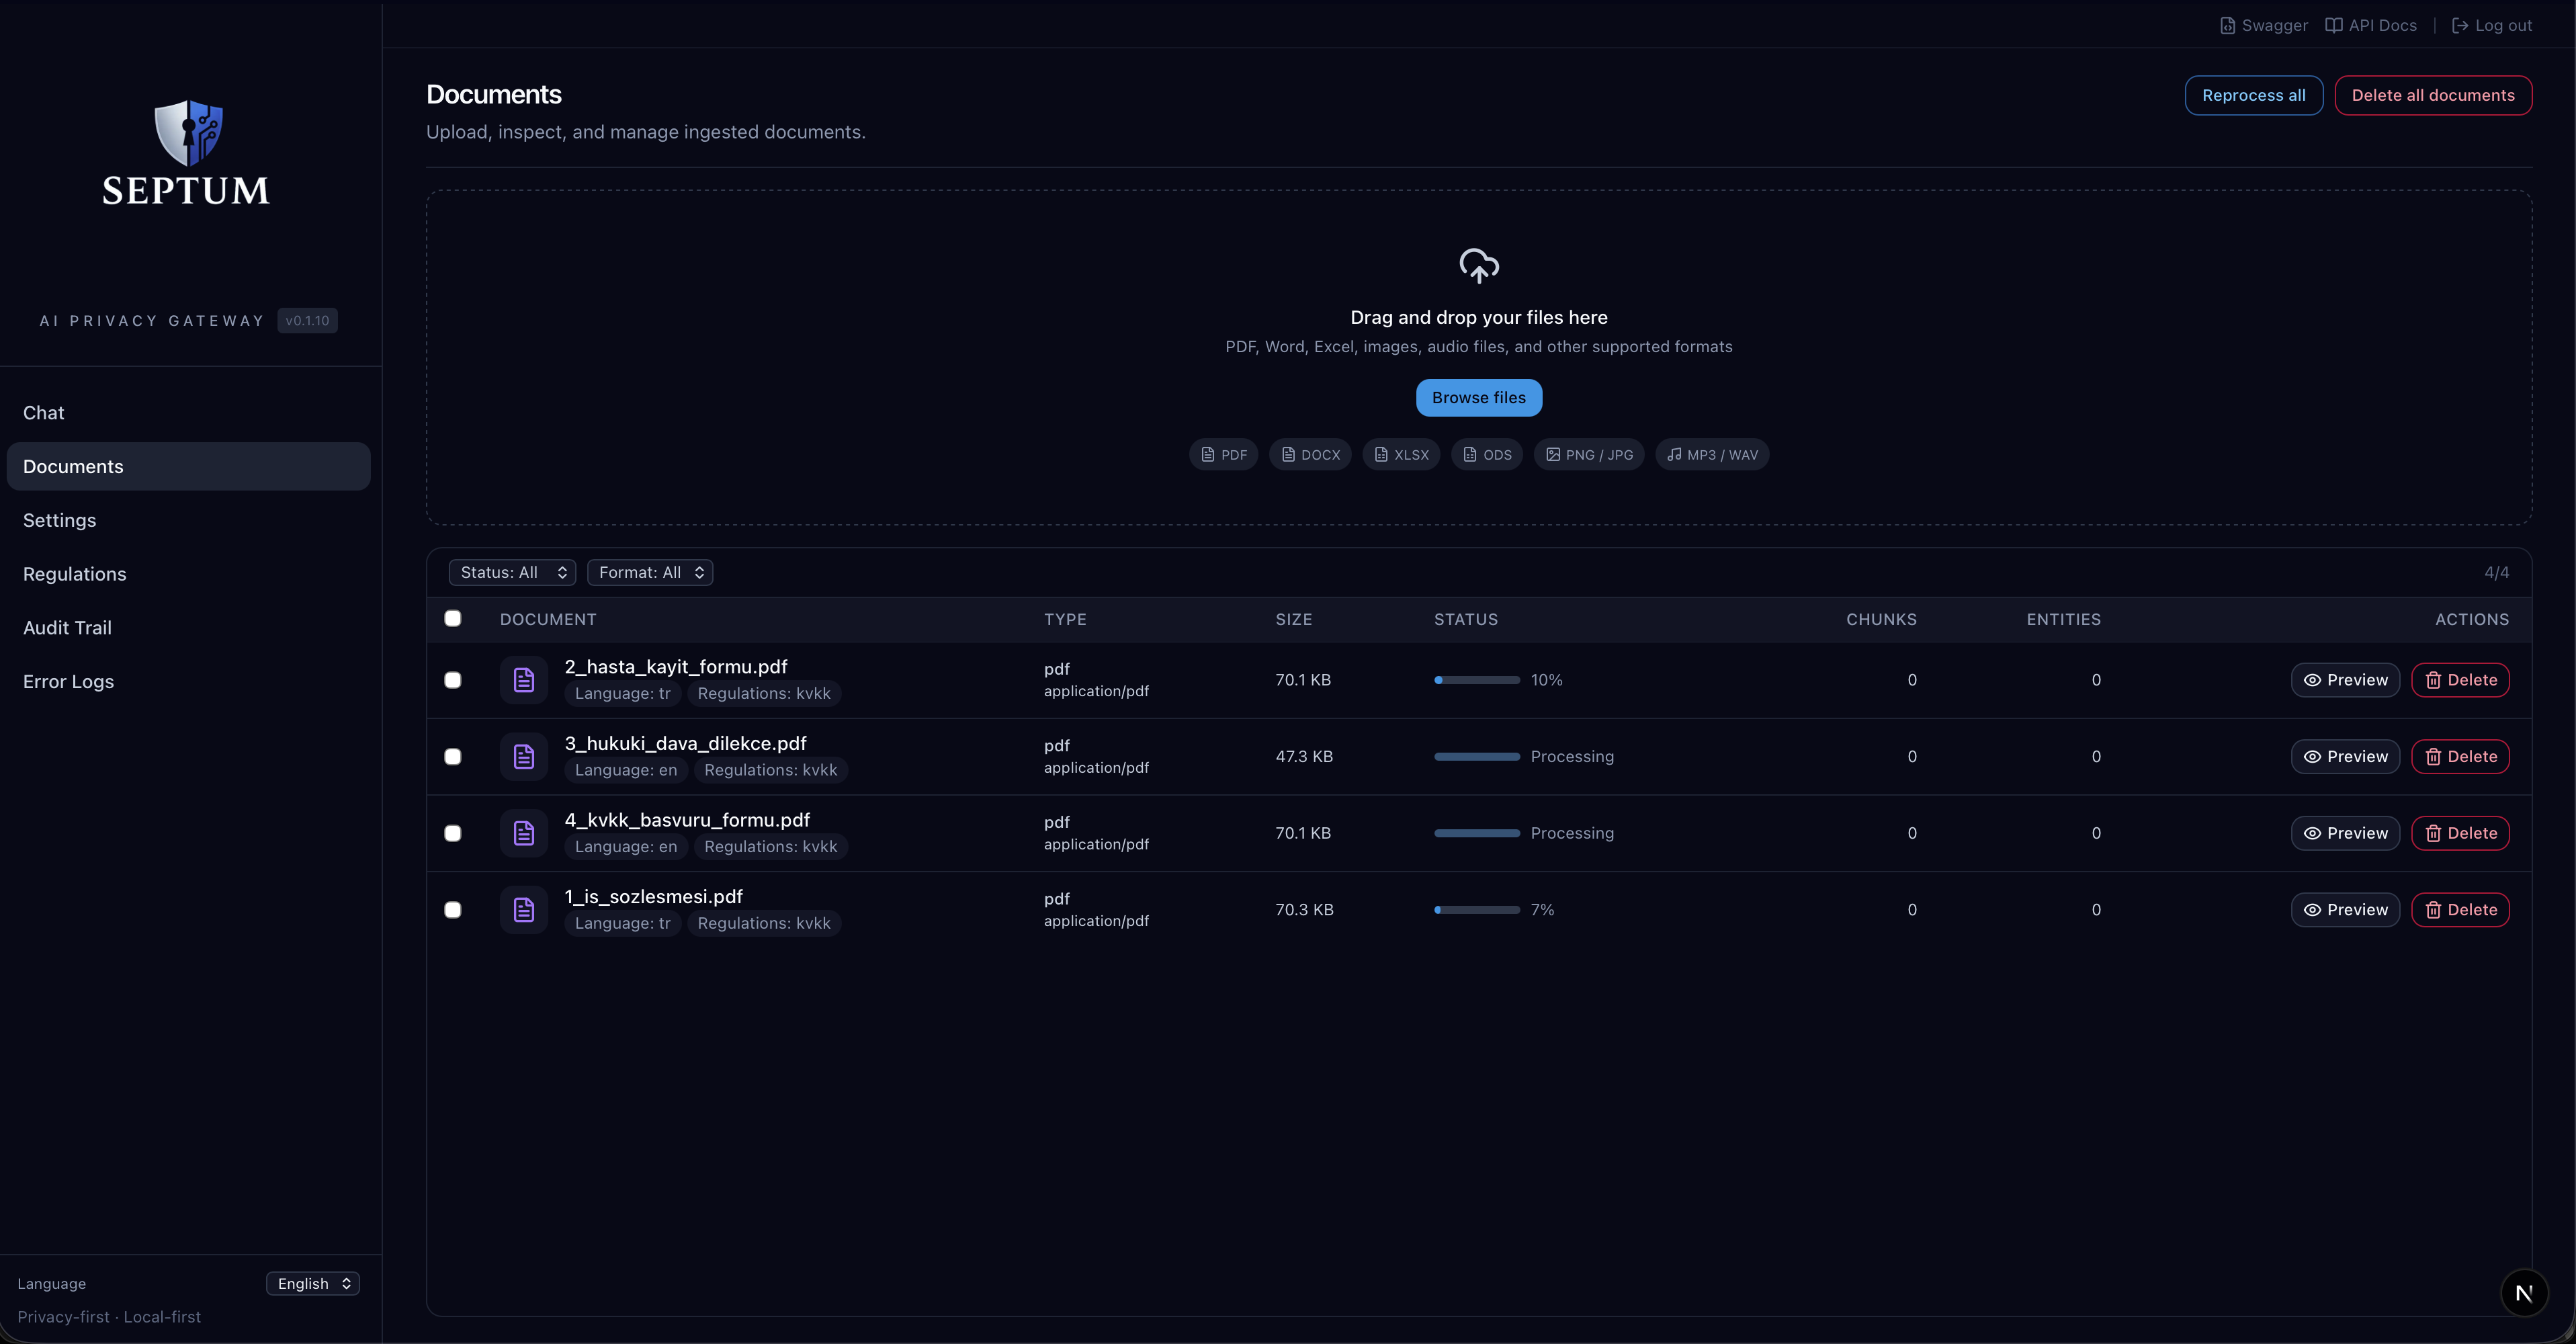The image size is (2576, 1344).
Task: Click the Log out icon
Action: pyautogui.click(x=2460, y=26)
